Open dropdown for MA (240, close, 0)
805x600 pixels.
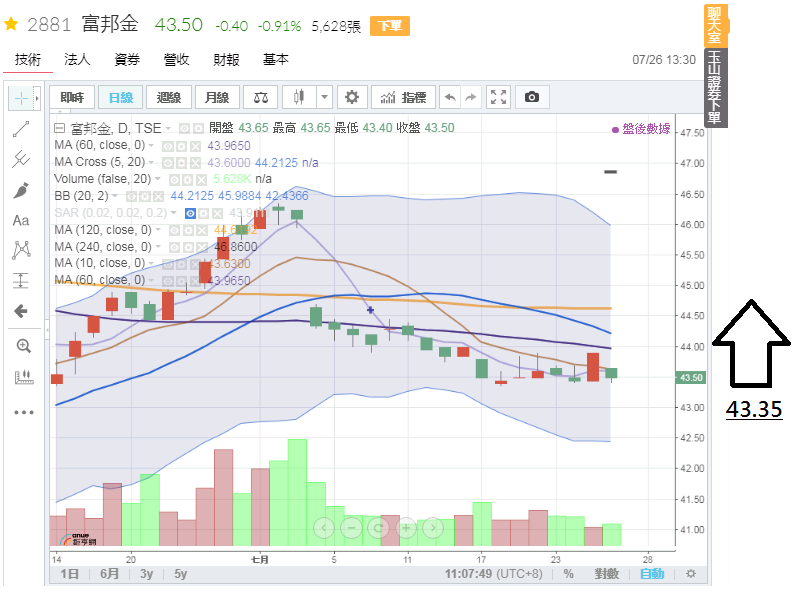(158, 247)
